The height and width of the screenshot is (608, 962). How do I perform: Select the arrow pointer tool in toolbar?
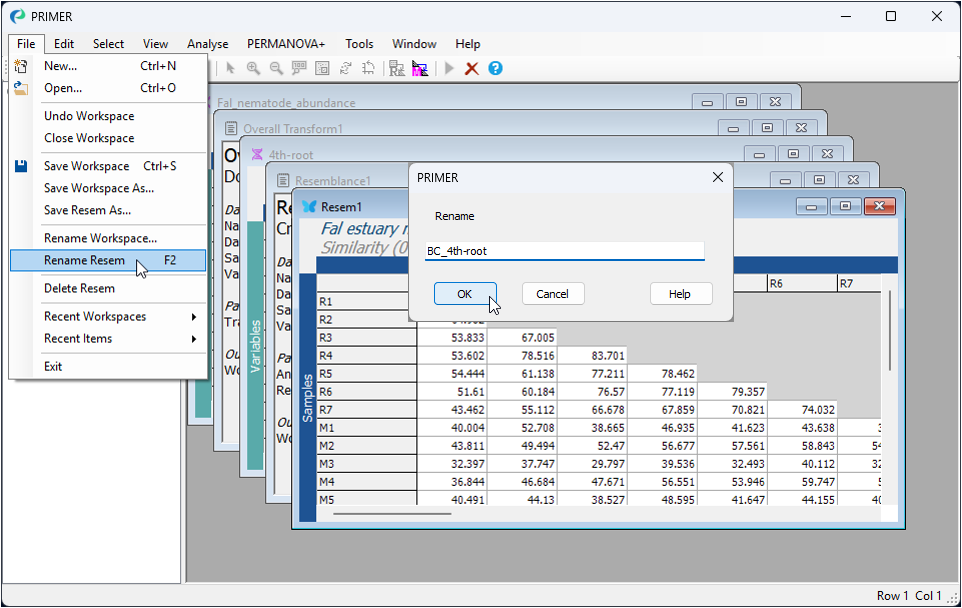point(230,68)
